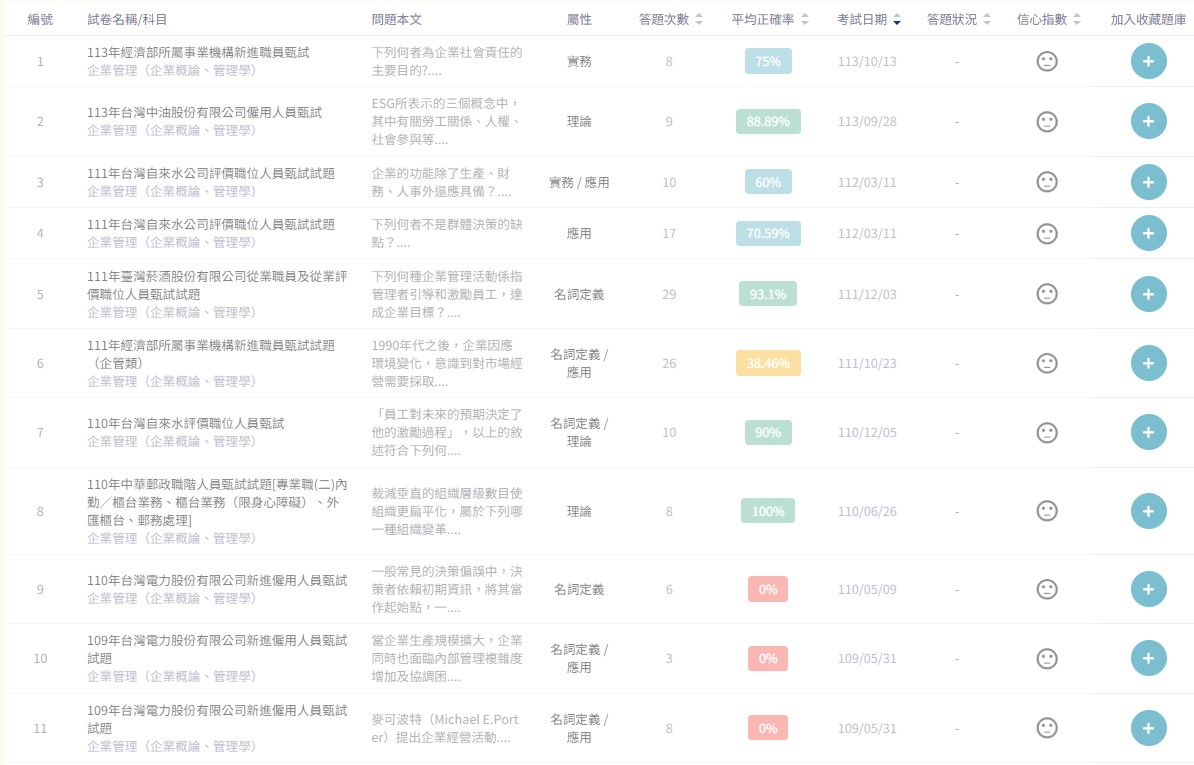Screen dimensions: 1194x765
Task: Set confidence face icon for row 3
Action: coord(1047,182)
